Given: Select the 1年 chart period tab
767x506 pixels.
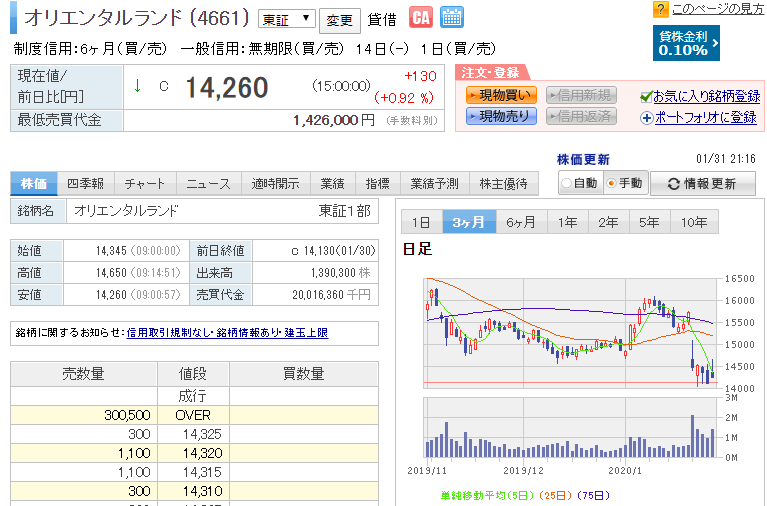Looking at the screenshot, I should click(567, 222).
